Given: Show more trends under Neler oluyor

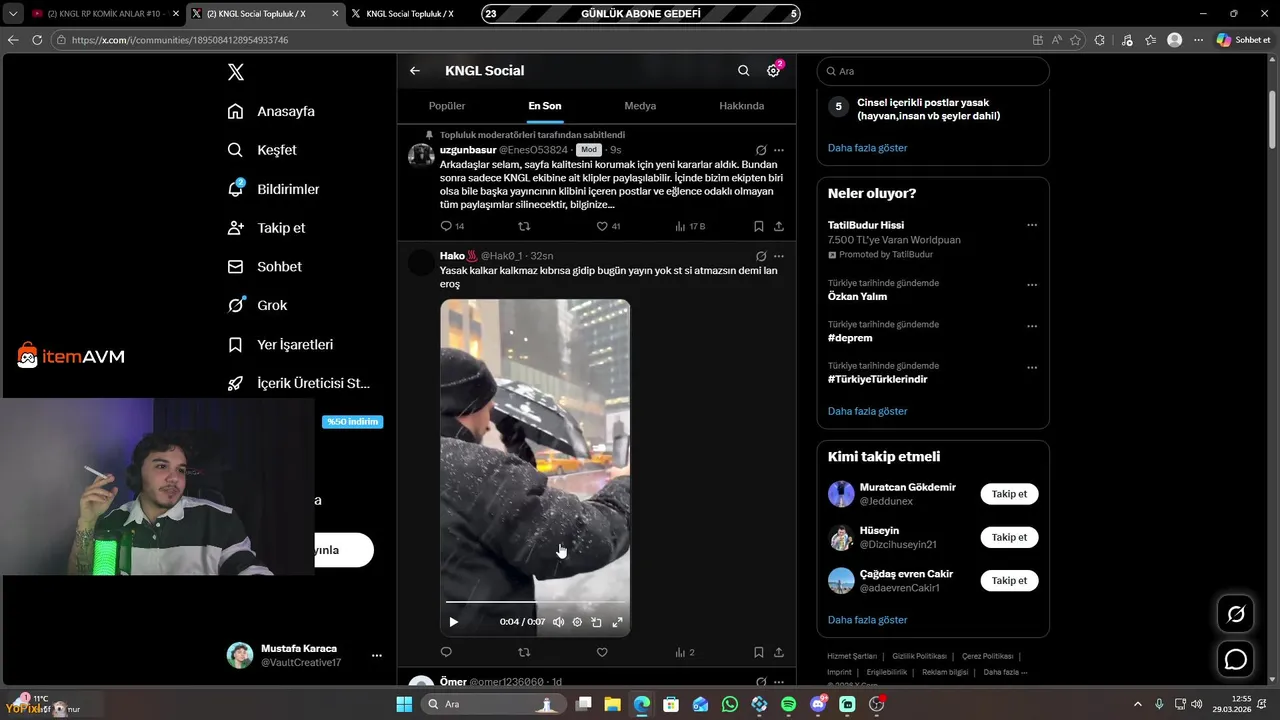Looking at the screenshot, I should tap(867, 411).
